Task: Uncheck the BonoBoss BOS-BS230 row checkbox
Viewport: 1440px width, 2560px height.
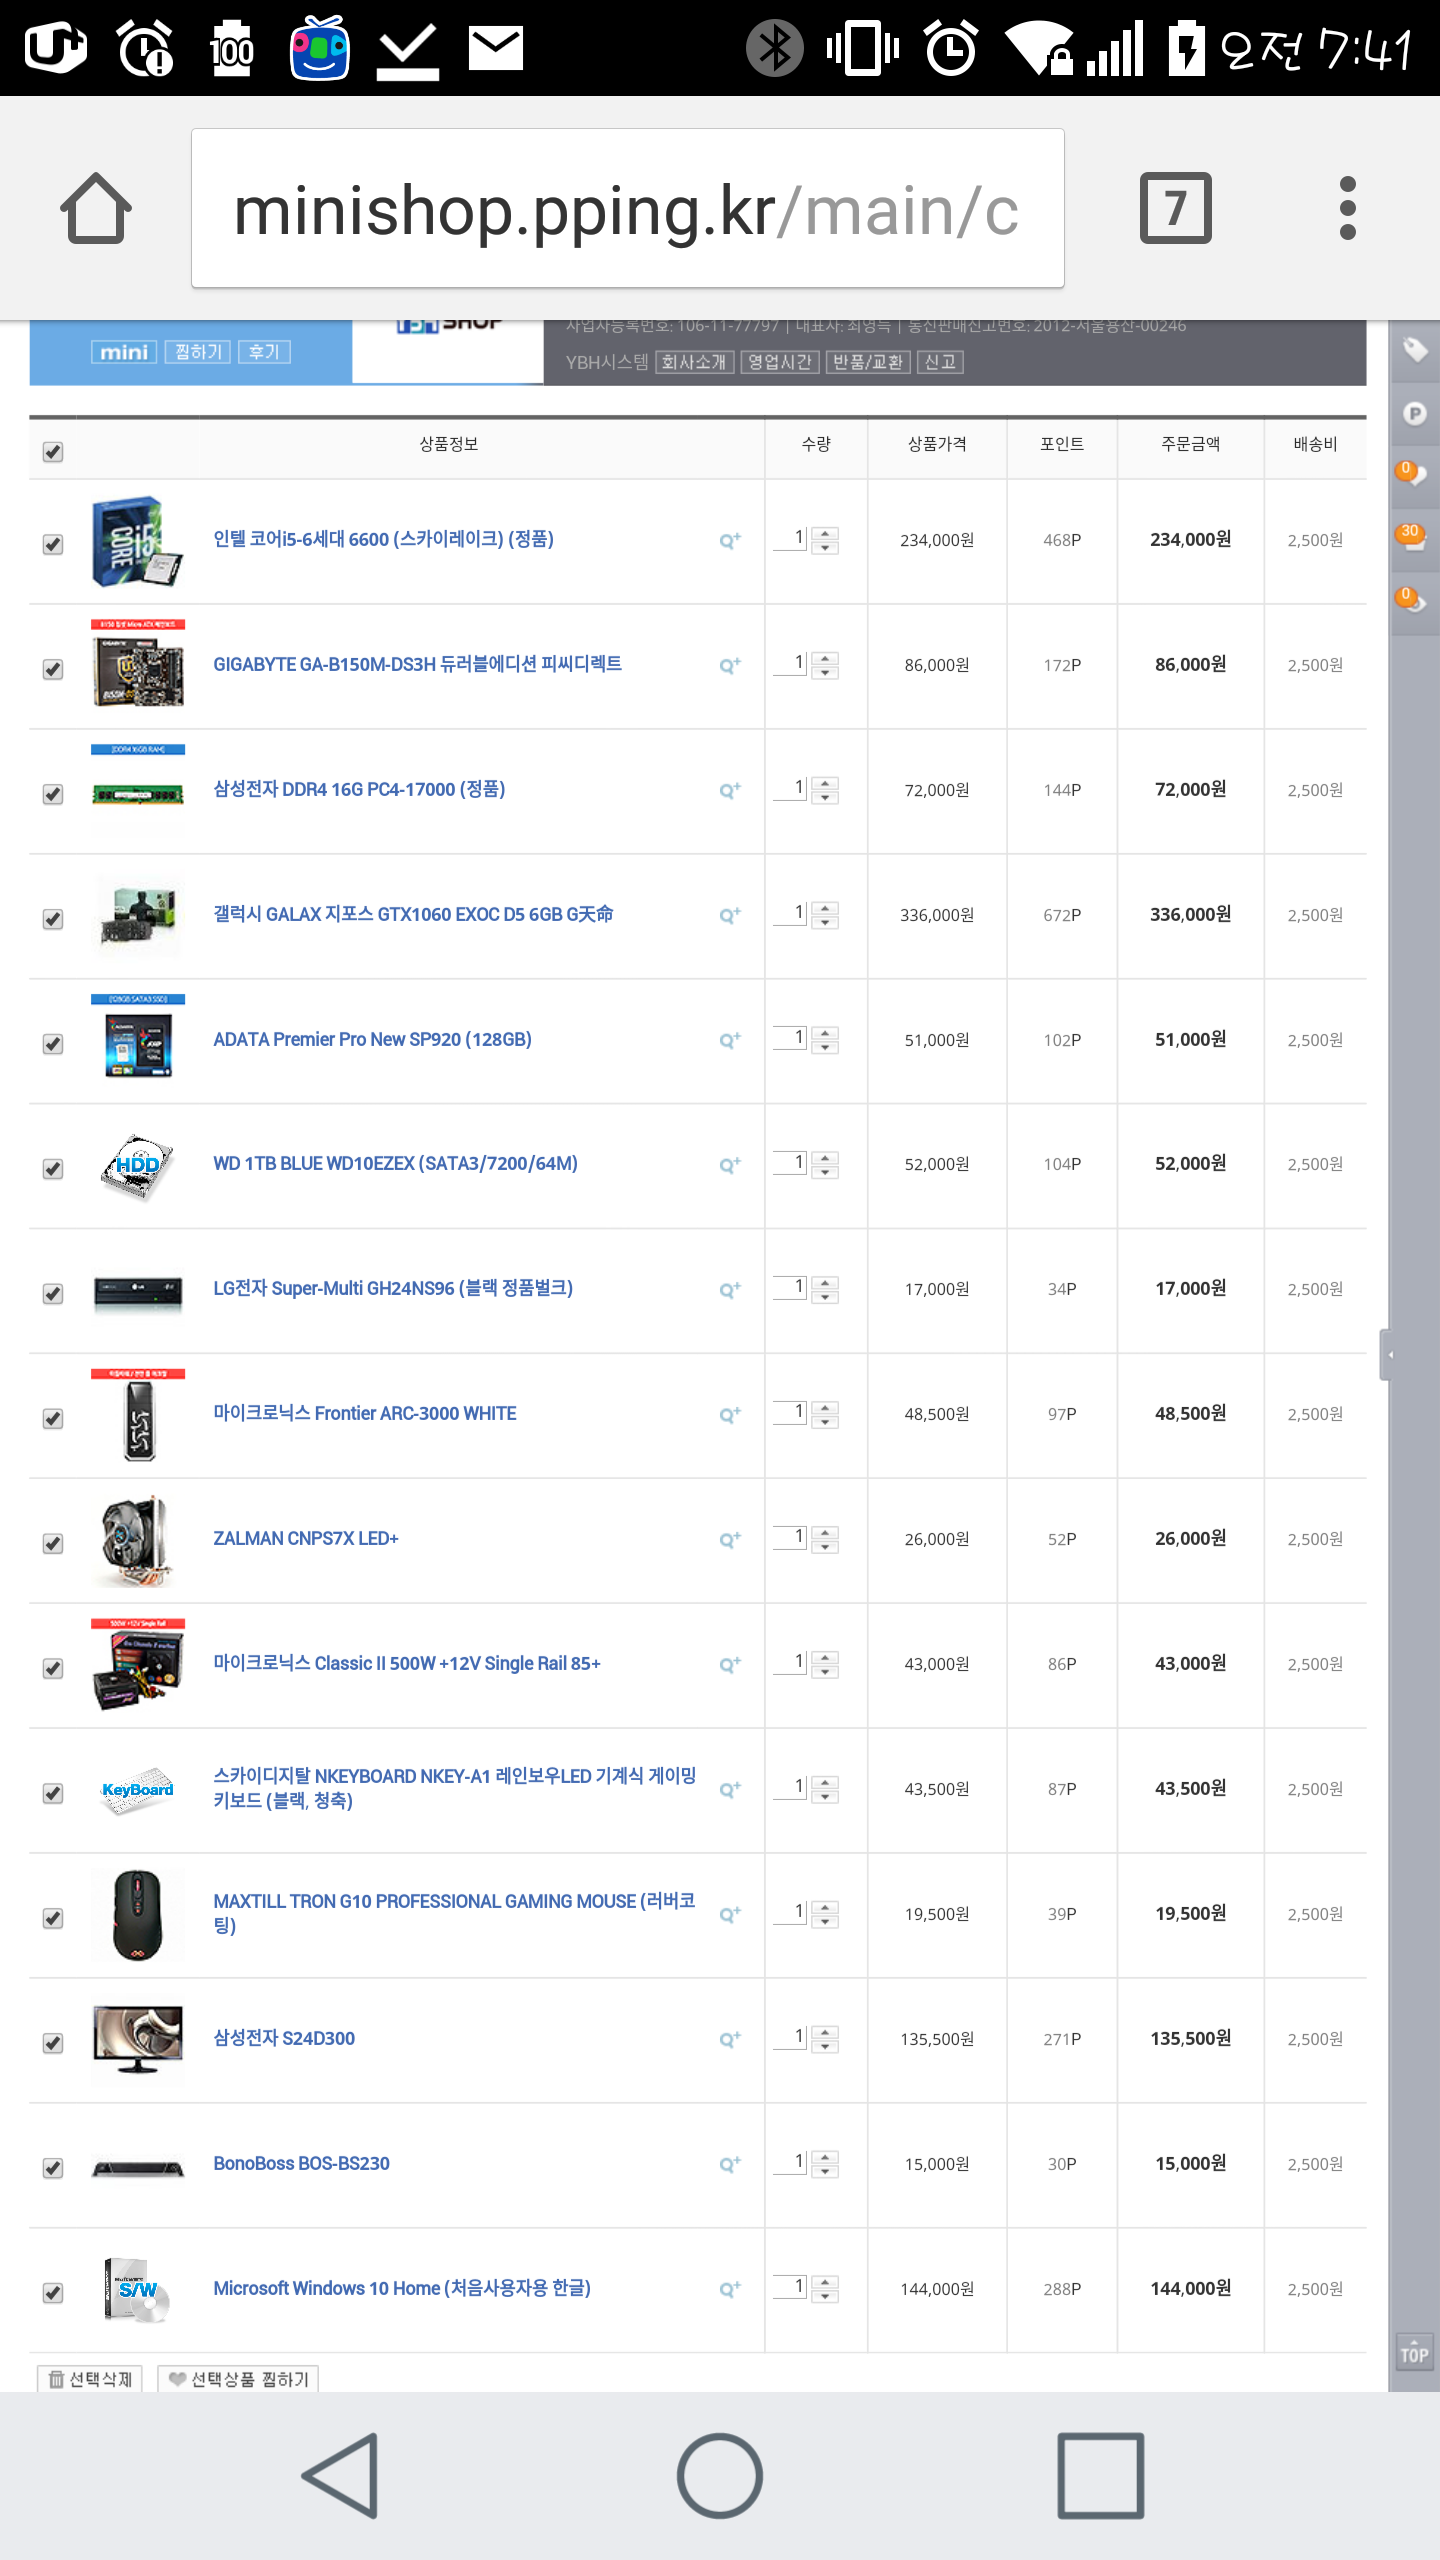Action: click(x=53, y=2168)
